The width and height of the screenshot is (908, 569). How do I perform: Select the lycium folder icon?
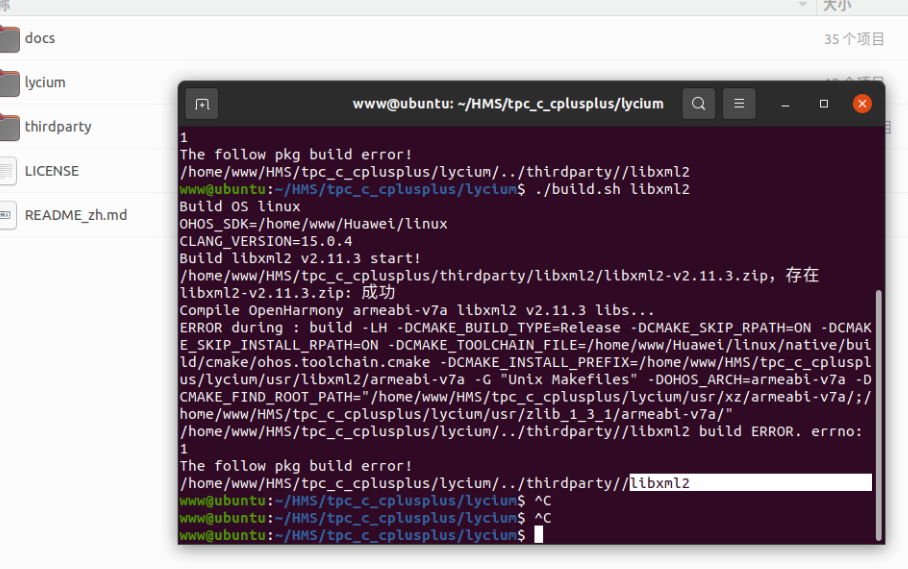click(x=9, y=83)
